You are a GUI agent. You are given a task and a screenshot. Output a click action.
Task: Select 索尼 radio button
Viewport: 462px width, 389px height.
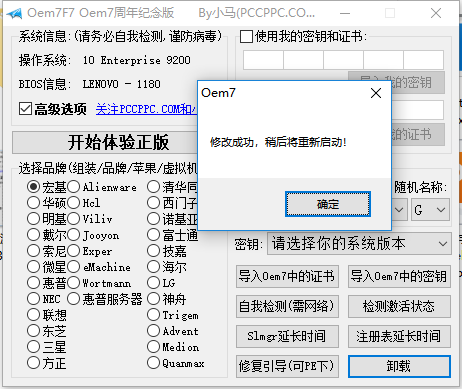[33, 251]
